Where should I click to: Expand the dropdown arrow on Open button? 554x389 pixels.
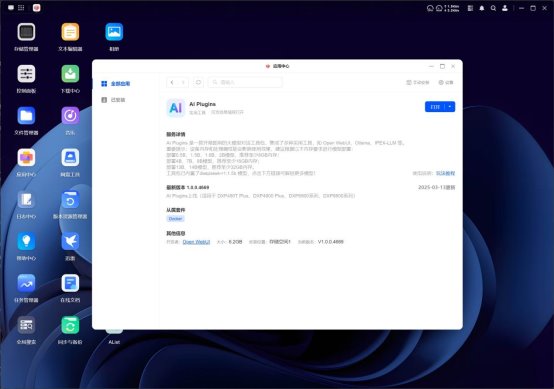(450, 107)
